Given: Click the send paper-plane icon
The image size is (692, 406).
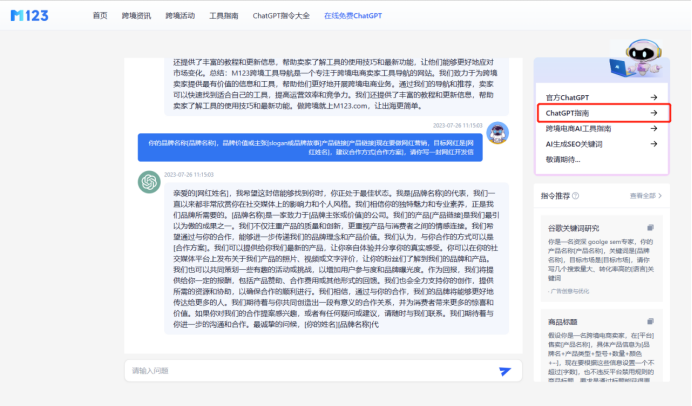Looking at the screenshot, I should [505, 371].
